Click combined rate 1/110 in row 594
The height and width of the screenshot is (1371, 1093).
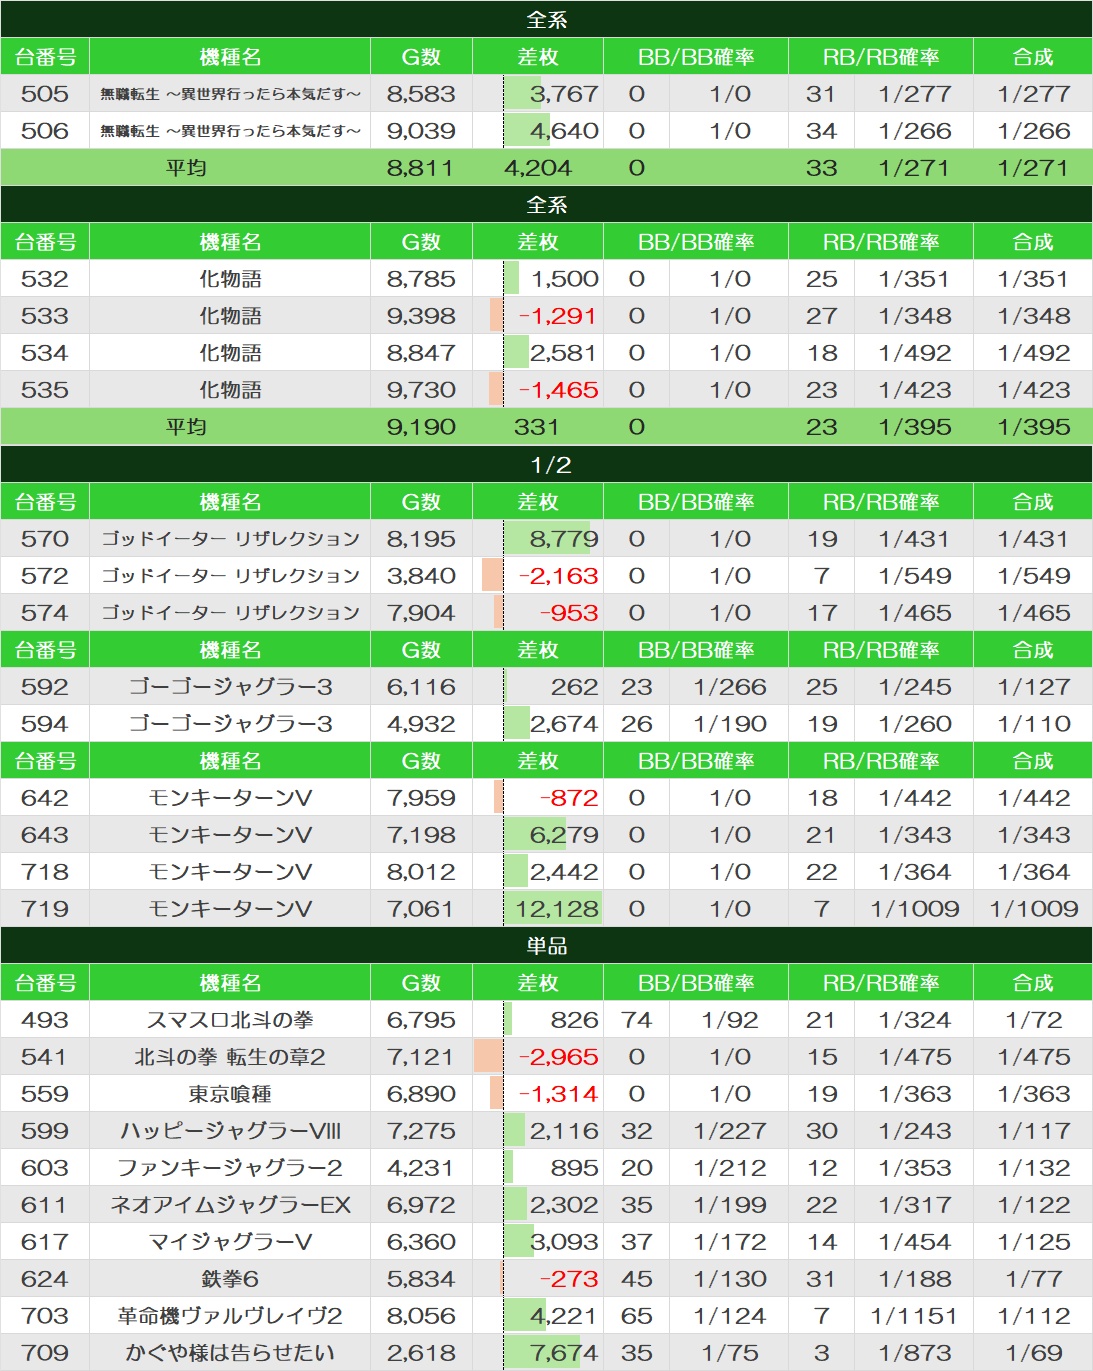[1033, 724]
